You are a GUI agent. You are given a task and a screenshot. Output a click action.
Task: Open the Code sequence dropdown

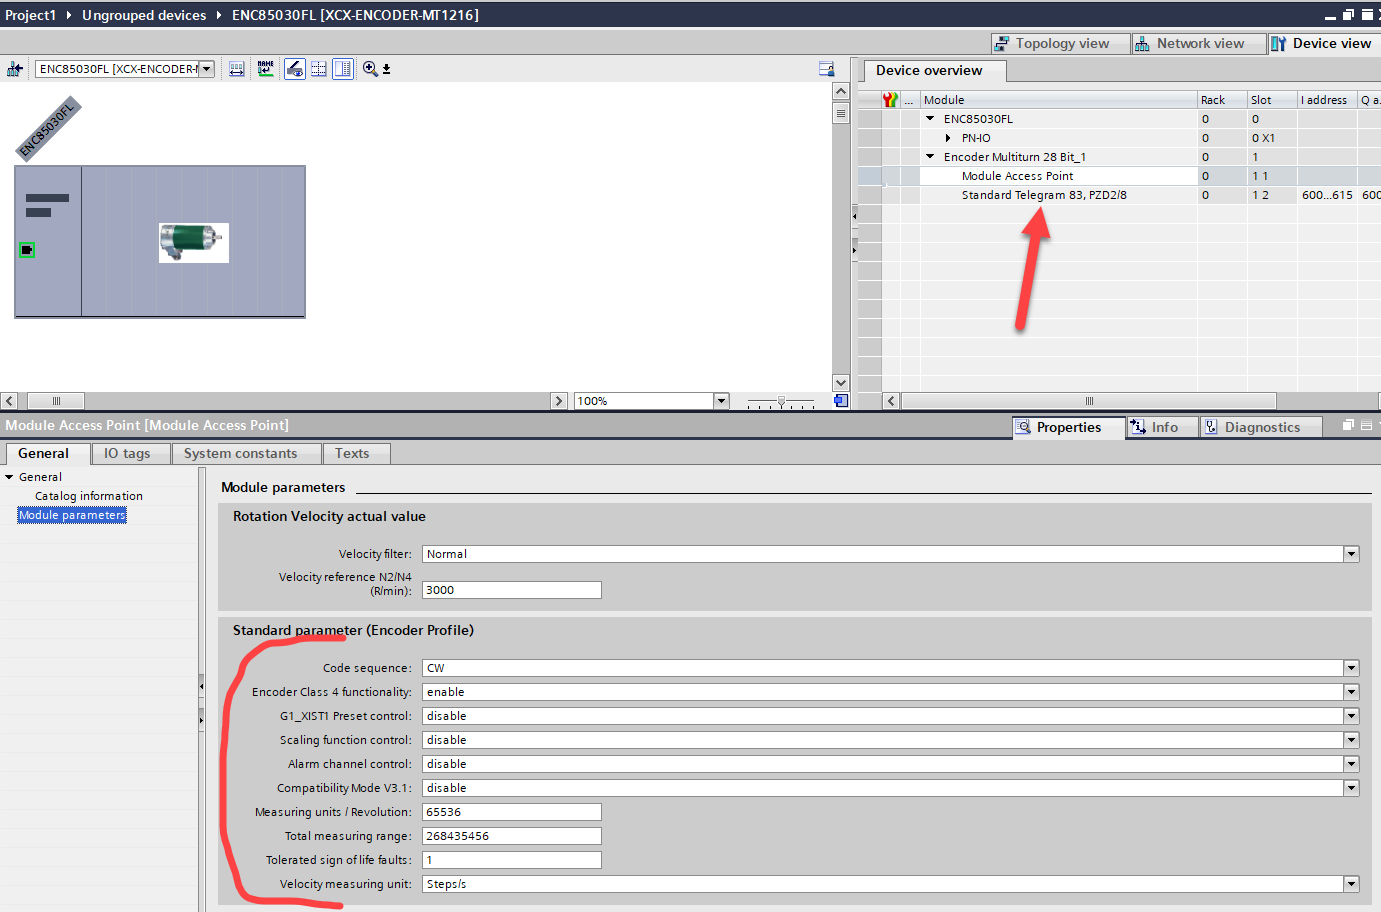pos(1351,668)
